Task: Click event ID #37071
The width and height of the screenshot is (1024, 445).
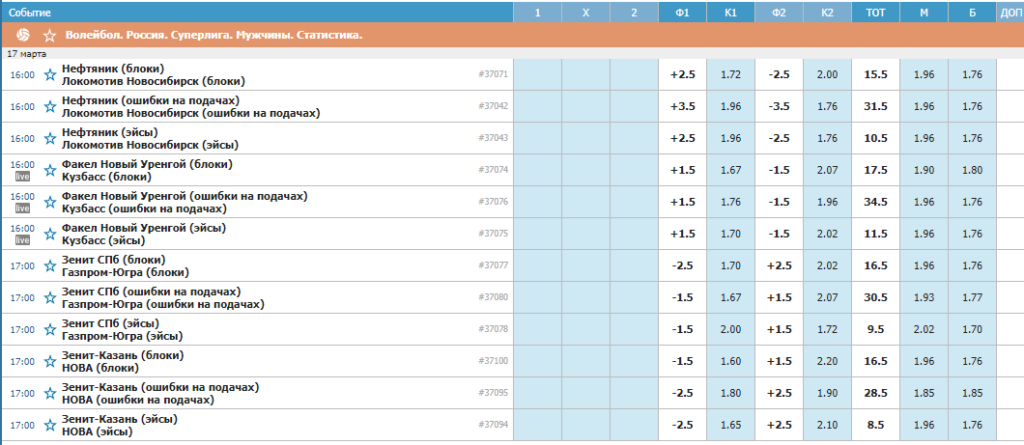Action: click(493, 74)
